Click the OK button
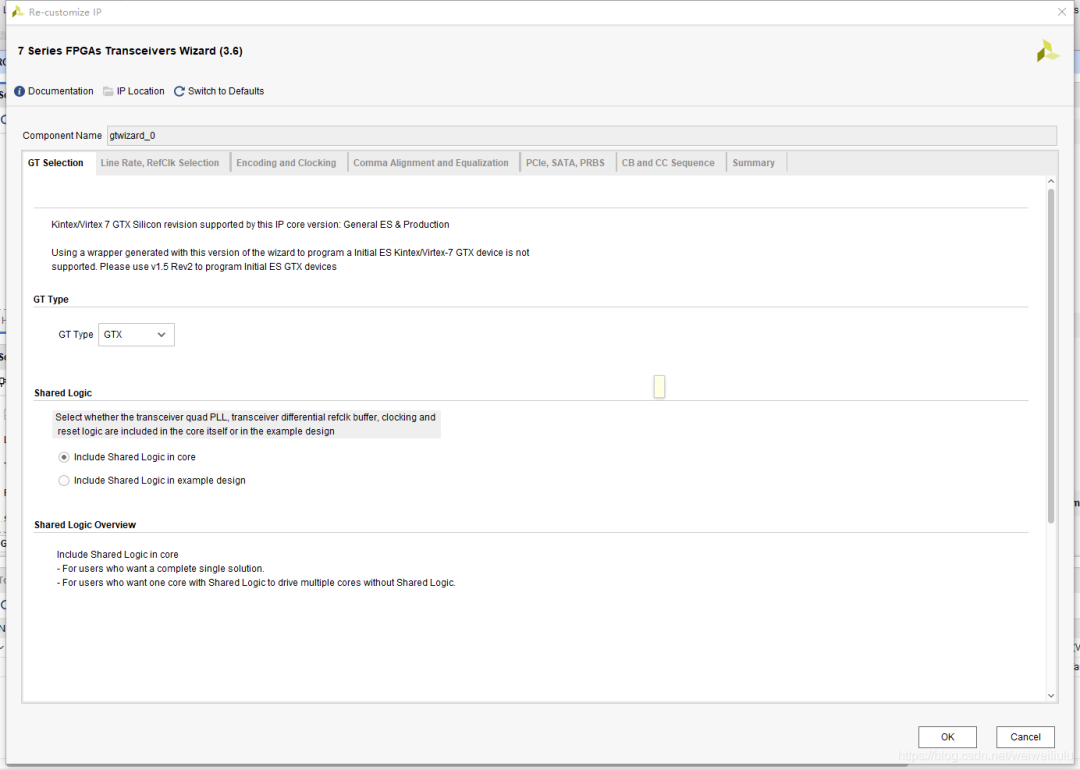The width and height of the screenshot is (1080, 770). pos(947,737)
